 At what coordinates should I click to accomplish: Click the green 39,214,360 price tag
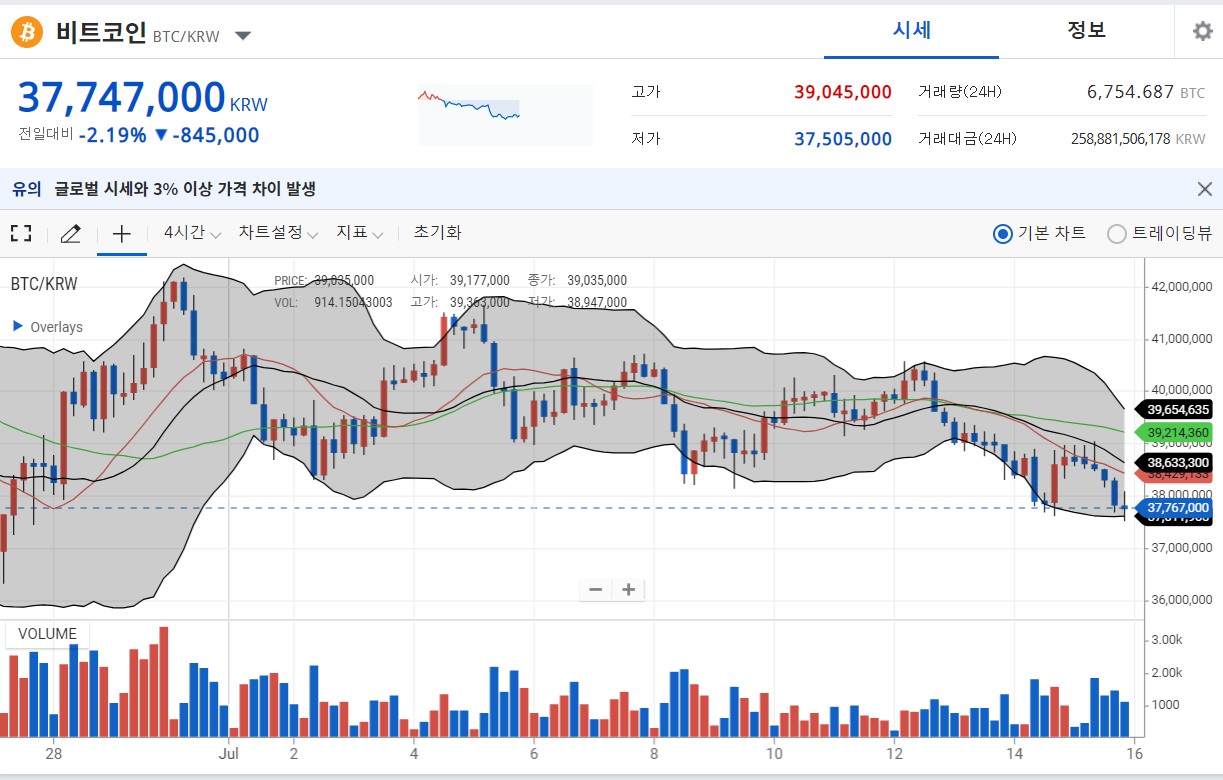(x=1174, y=432)
